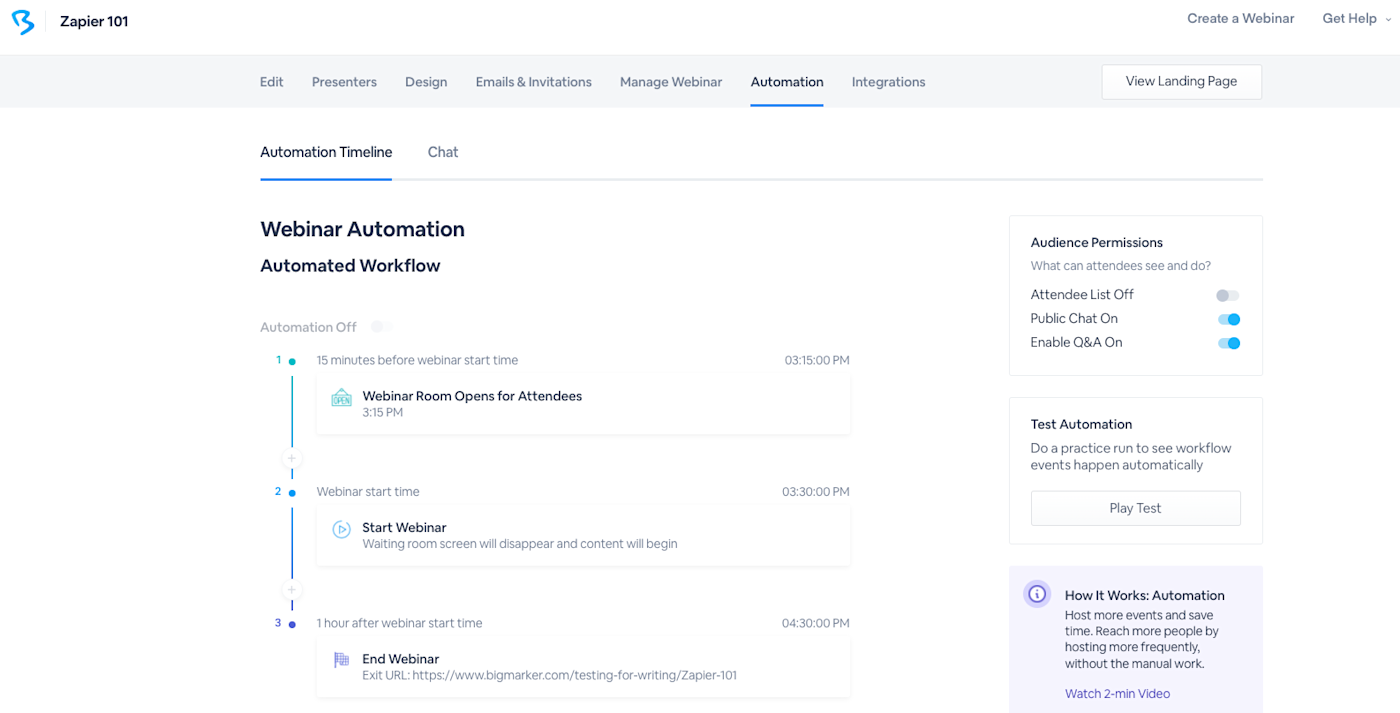Click the Webinar Room Opens door icon
The width and height of the screenshot is (1400, 713).
[342, 397]
